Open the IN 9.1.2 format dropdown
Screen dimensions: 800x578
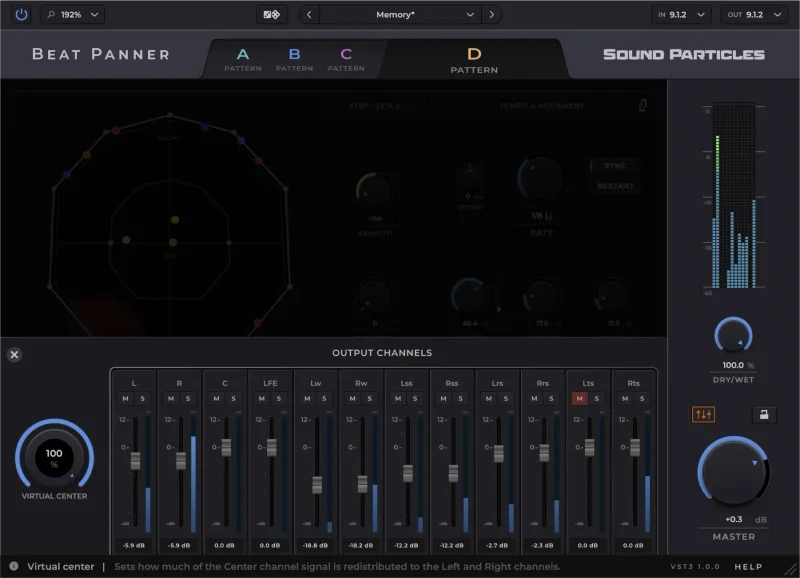click(x=682, y=14)
